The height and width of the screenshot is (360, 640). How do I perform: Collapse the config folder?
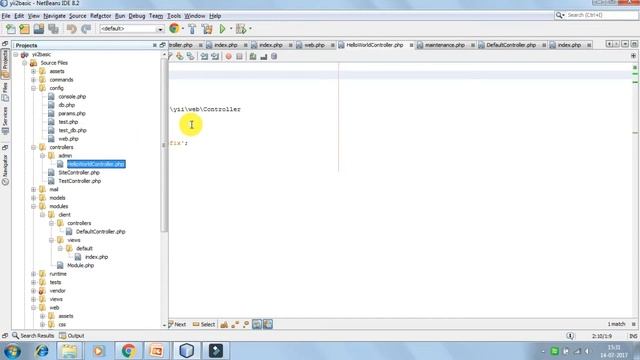(x=33, y=88)
